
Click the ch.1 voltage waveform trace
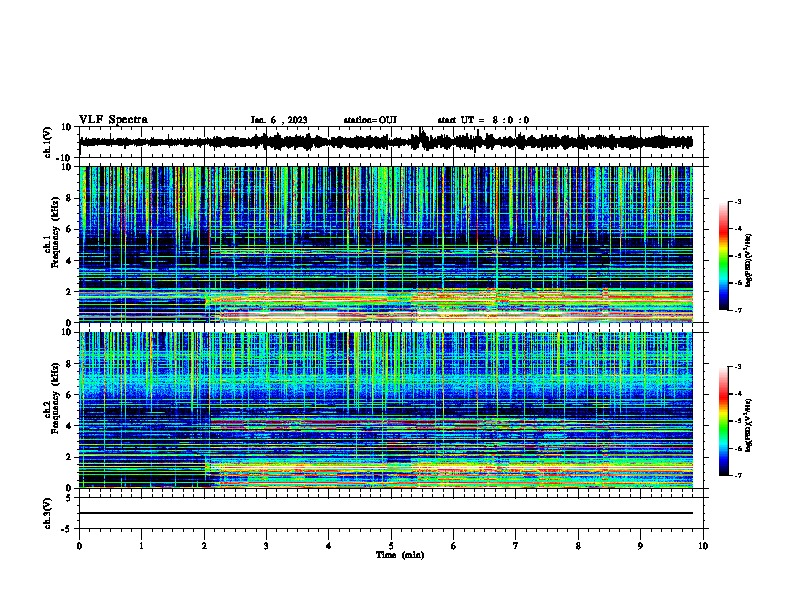click(386, 142)
